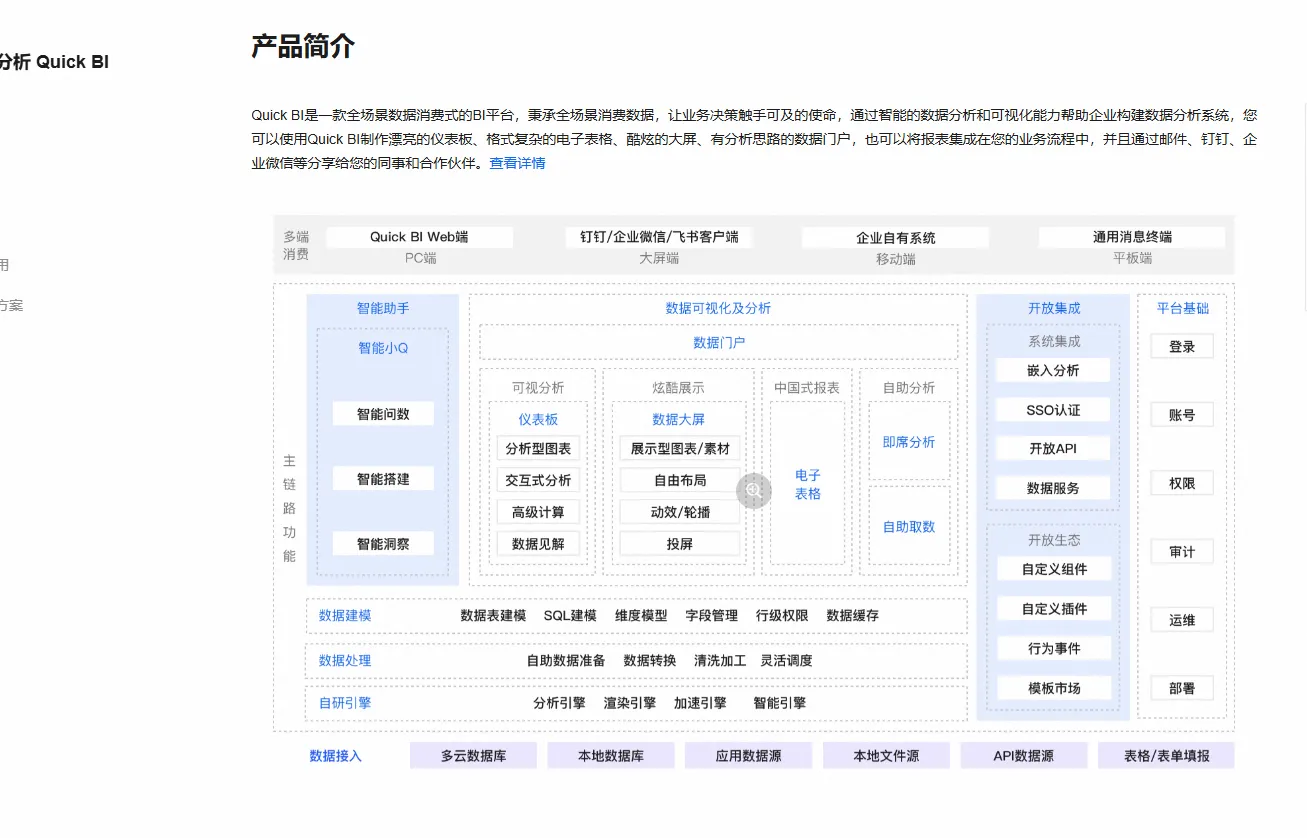Click the 登录 box
1307x838 pixels.
tap(1182, 346)
